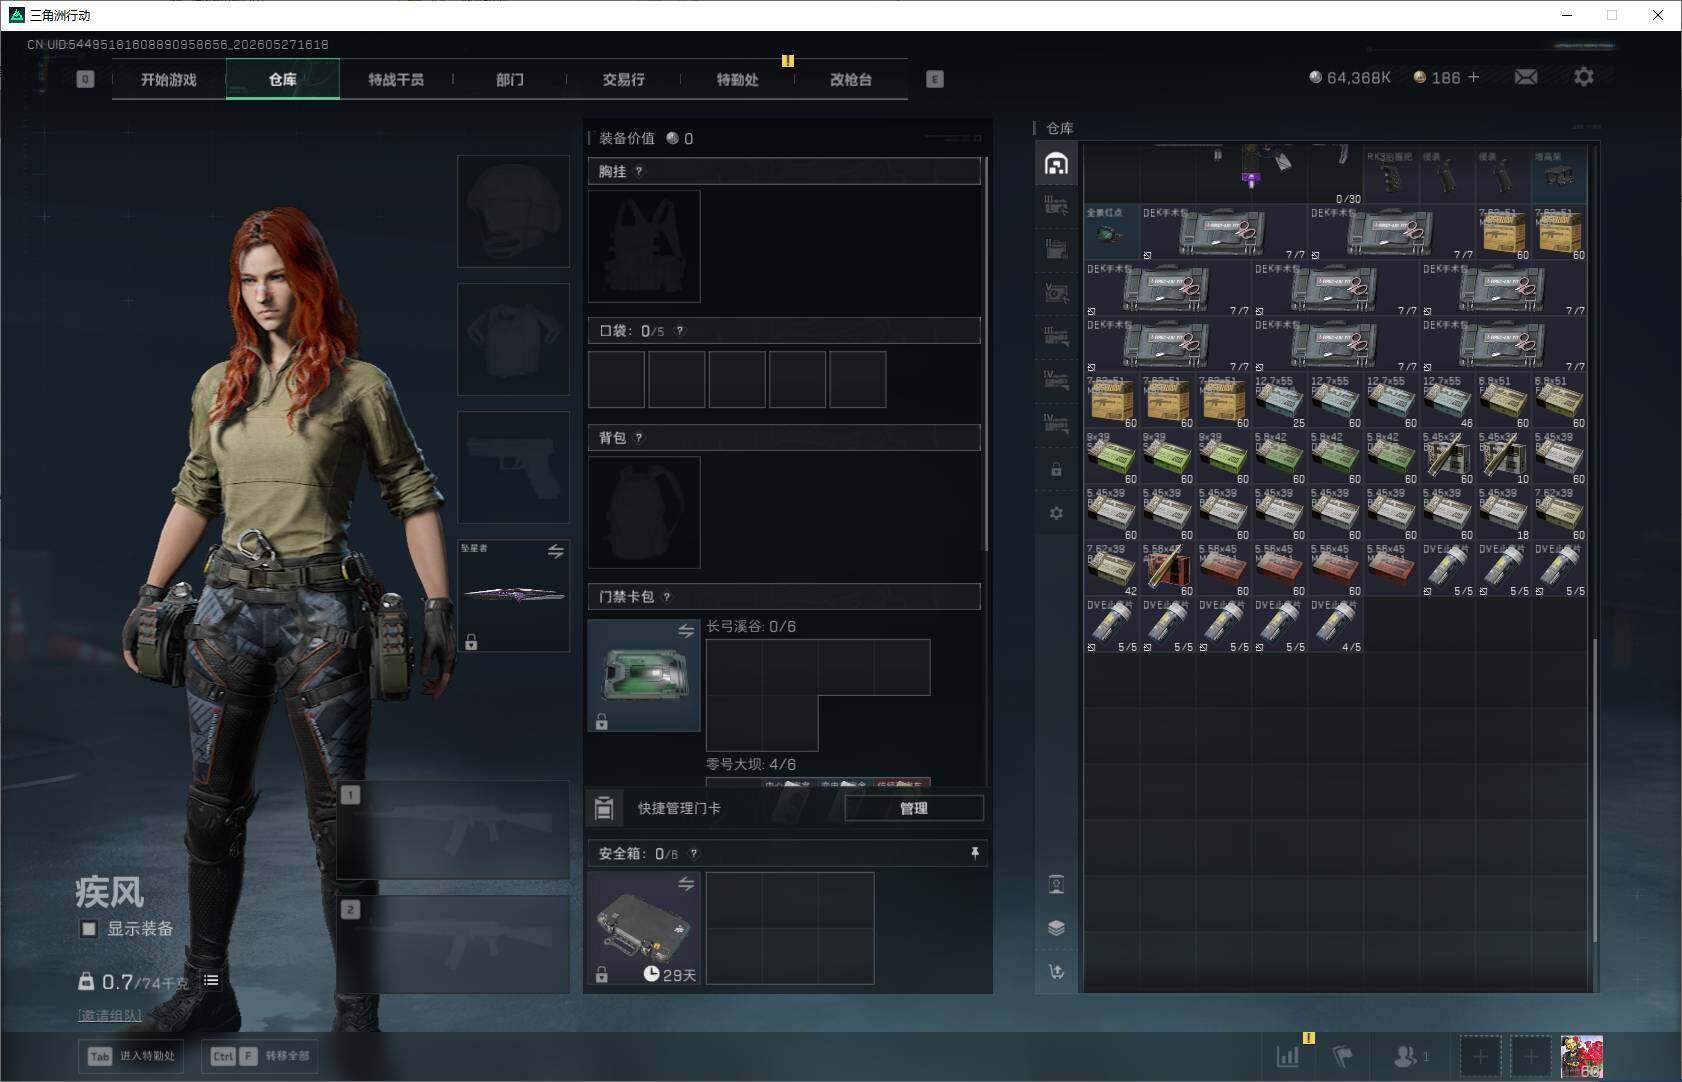This screenshot has height=1082, width=1682.
Task: Click the cart upload icon in stash sidebar
Action: pyautogui.click(x=1056, y=971)
